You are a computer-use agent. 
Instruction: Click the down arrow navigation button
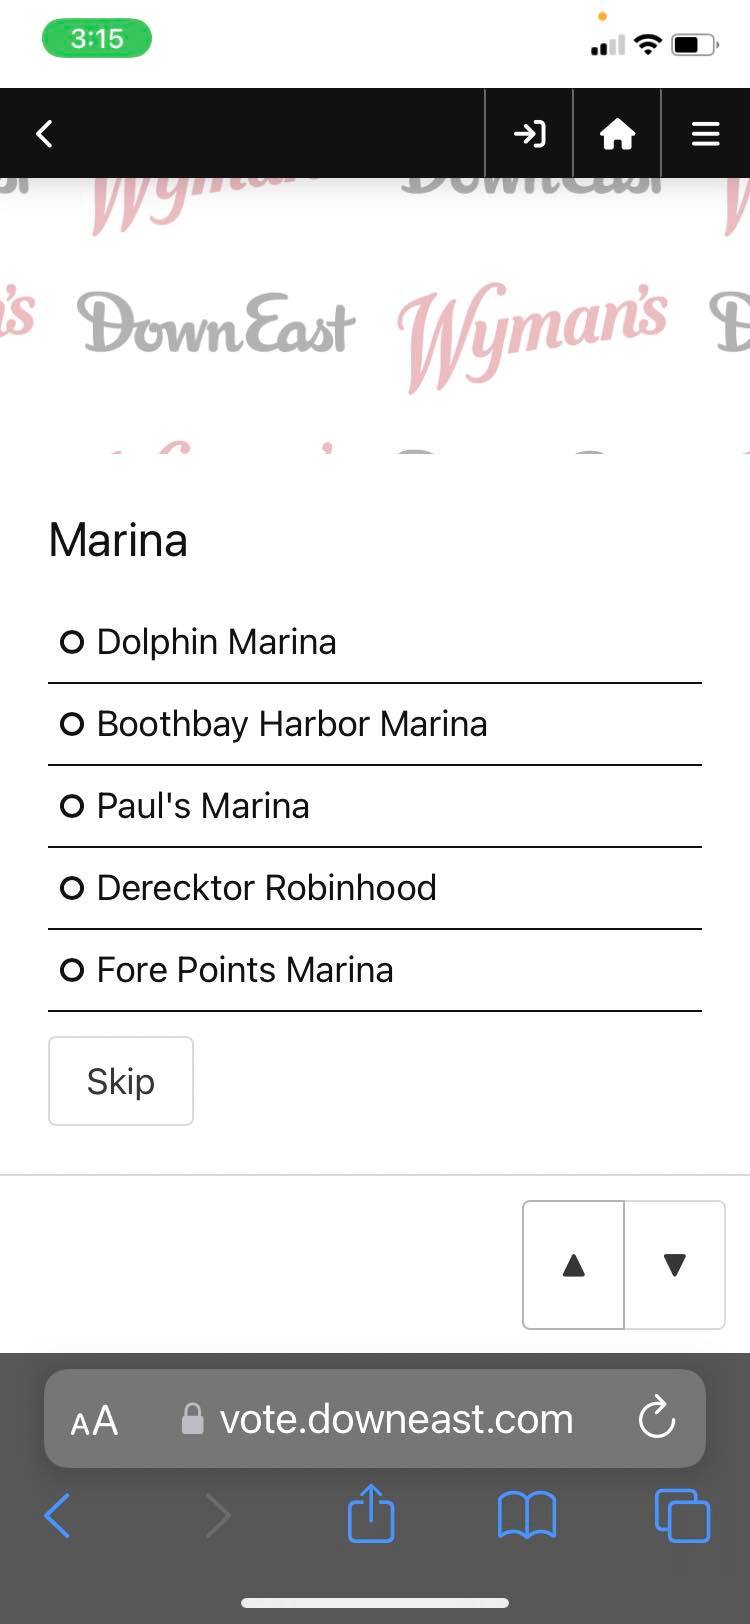tap(675, 1265)
